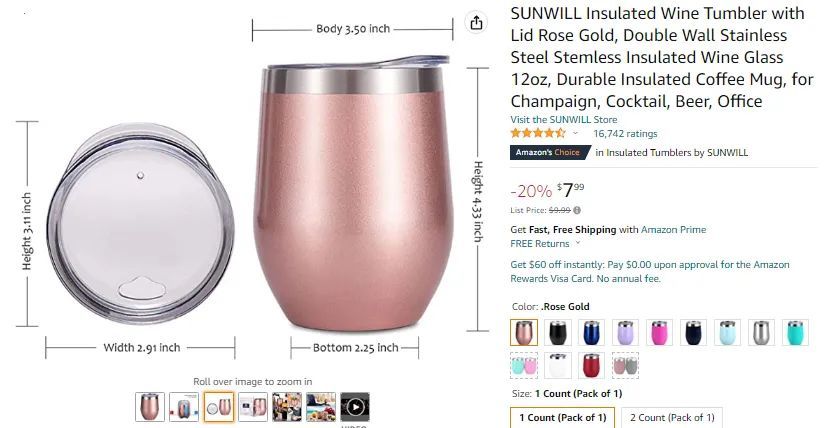Image resolution: width=824 pixels, height=428 pixels.
Task: Expand the FREE Returns chevron
Action: (x=578, y=243)
